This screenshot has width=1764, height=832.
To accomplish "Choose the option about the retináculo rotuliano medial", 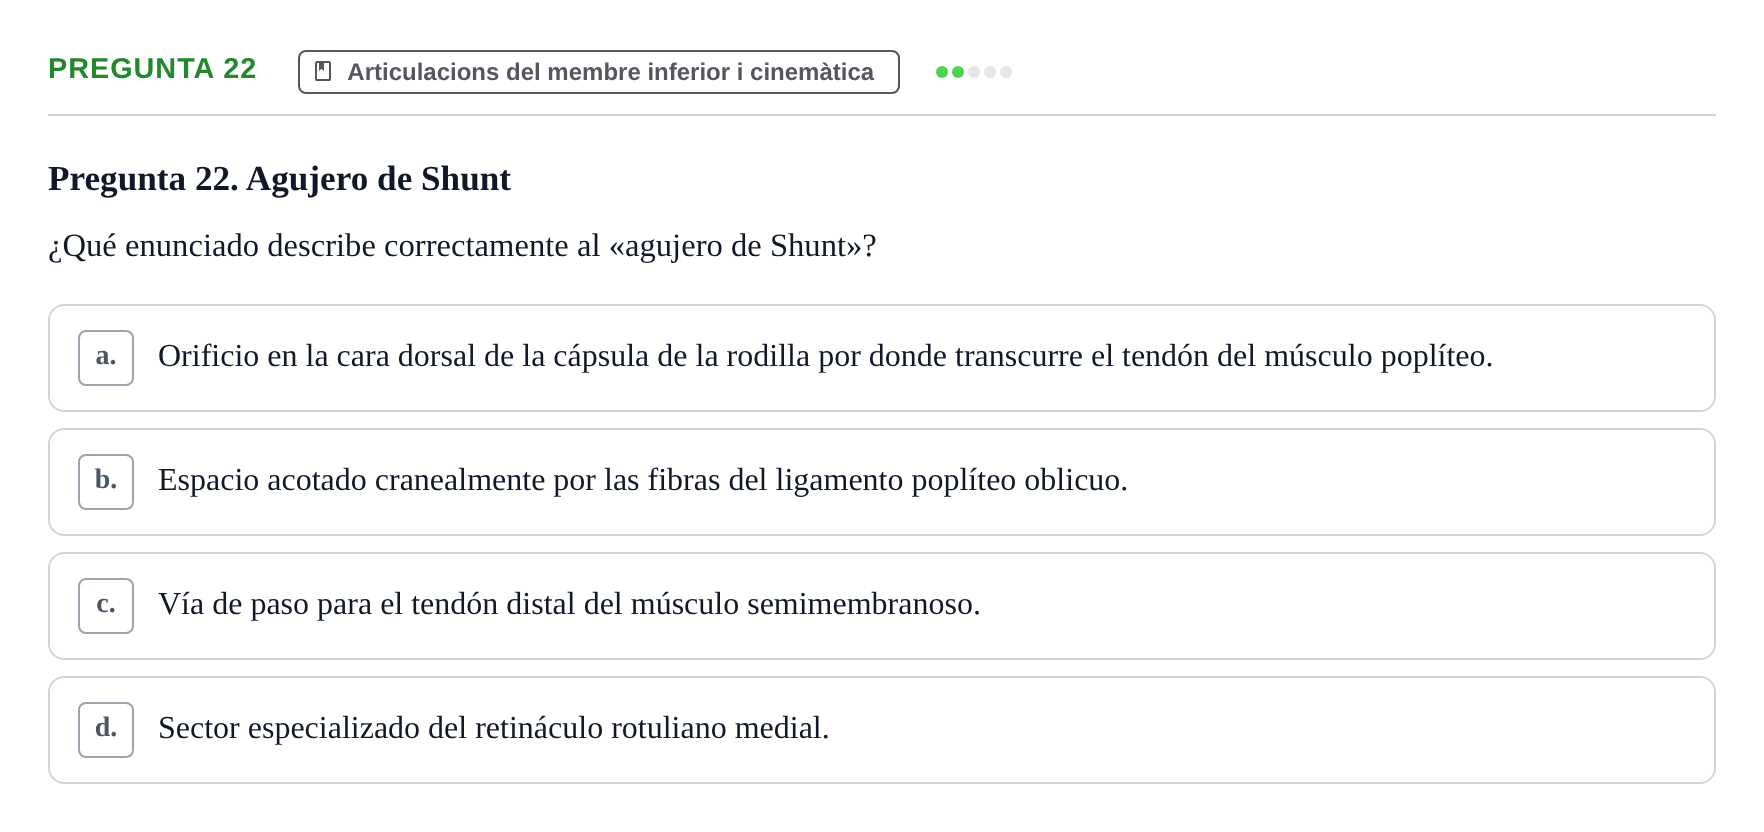I will point(881,730).
